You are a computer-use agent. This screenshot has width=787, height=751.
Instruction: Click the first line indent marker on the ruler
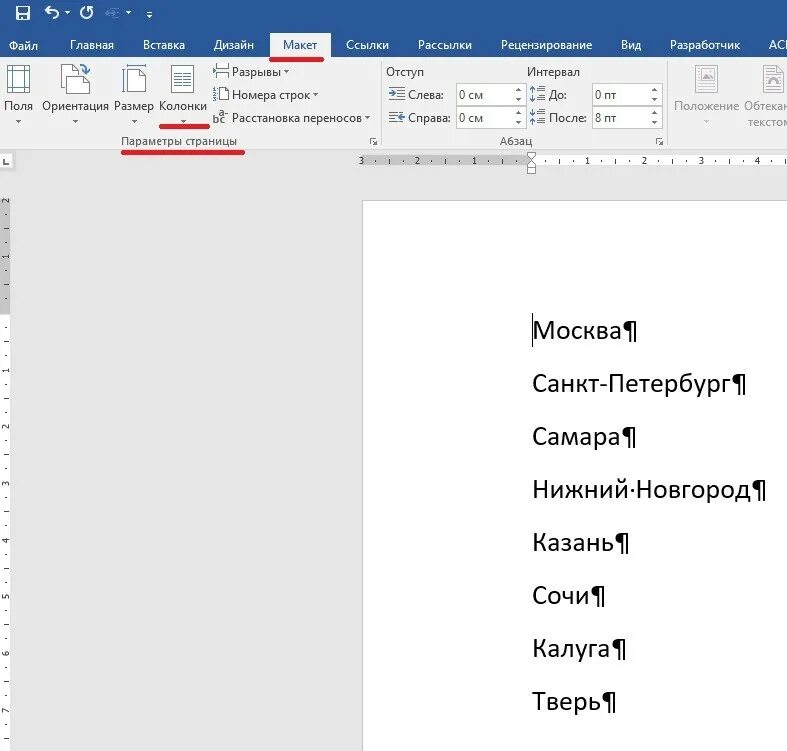click(x=531, y=156)
